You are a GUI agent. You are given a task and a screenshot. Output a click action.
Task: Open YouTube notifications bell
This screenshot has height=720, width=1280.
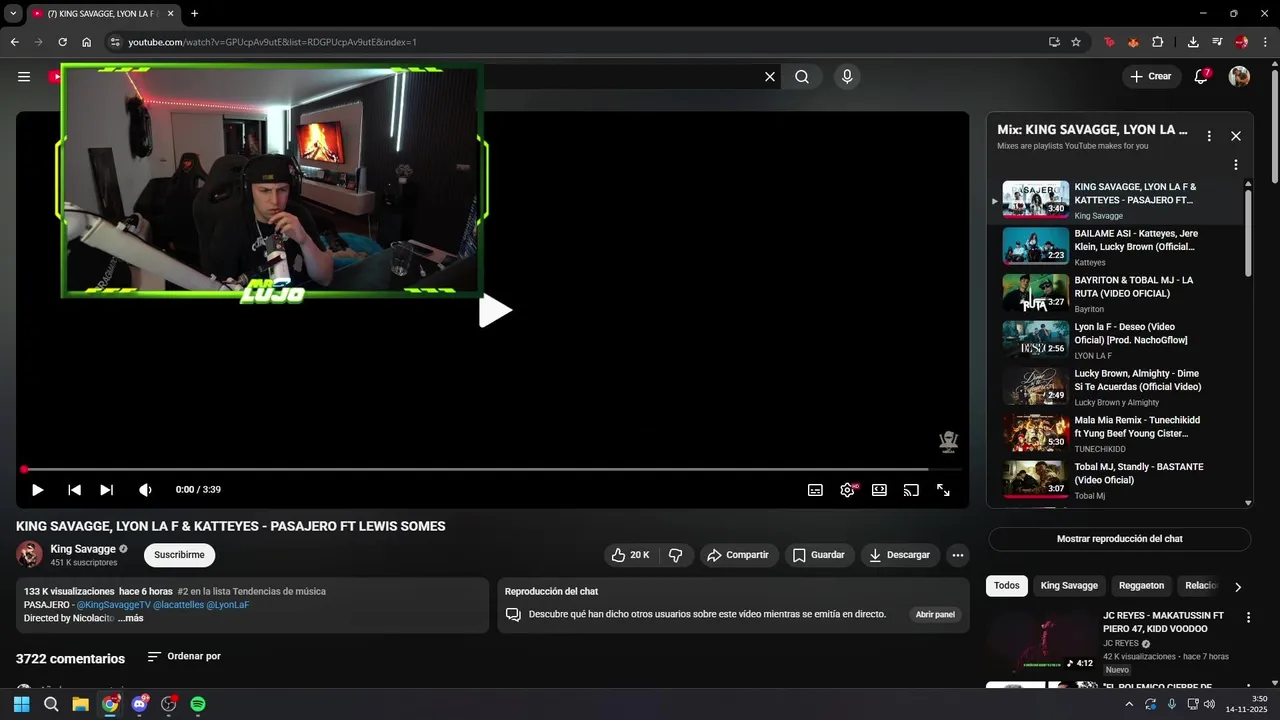(x=1201, y=77)
